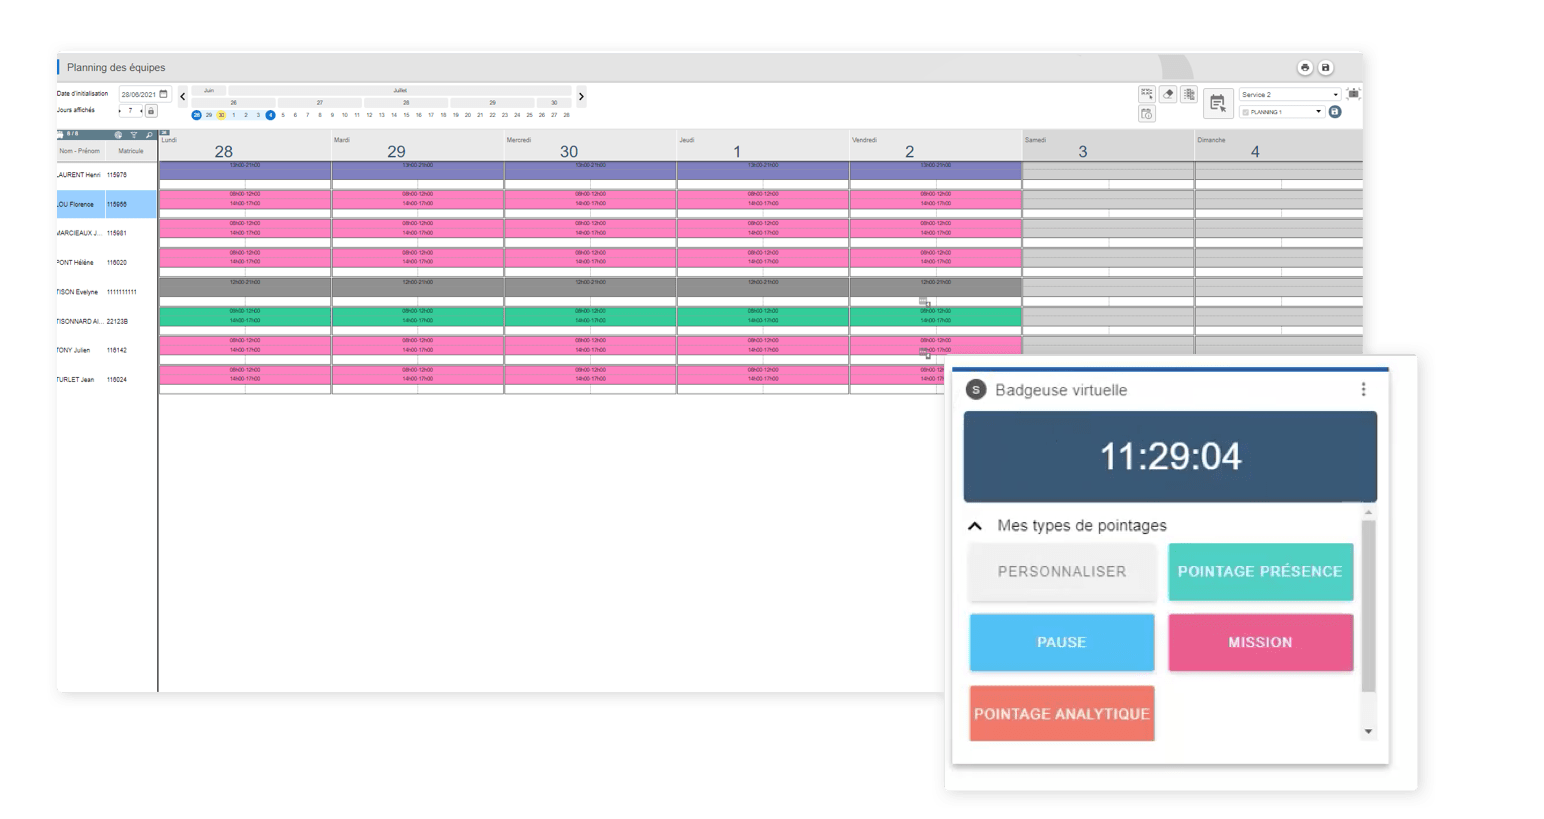This screenshot has width=1544, height=819.
Task: Open the PLANNING 1 dropdown arrow
Action: coord(1318,112)
